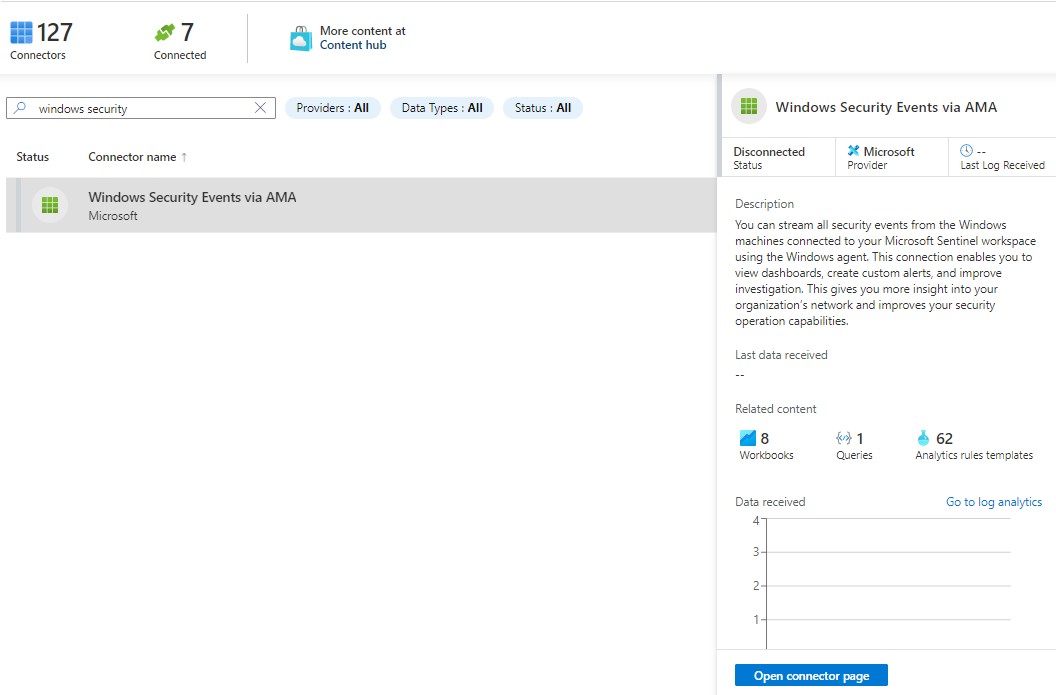Click the Analytics rules templates flask icon
The width and height of the screenshot is (1056, 695).
click(x=923, y=438)
